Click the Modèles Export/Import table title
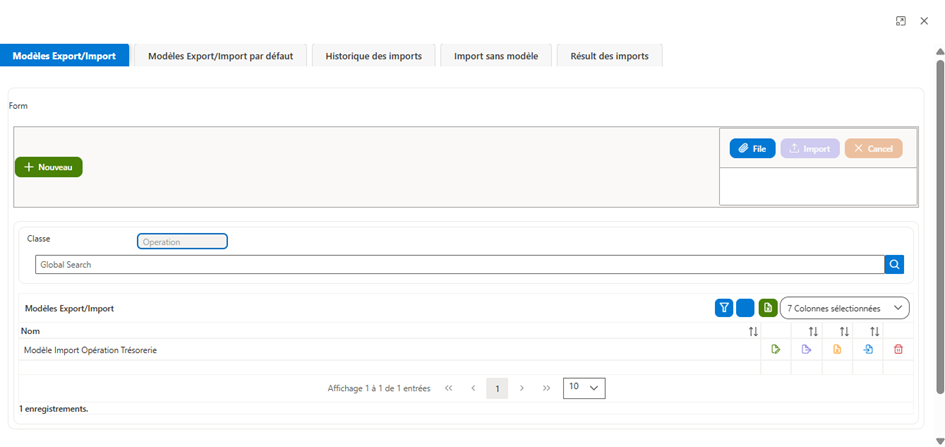945x447 pixels. [x=69, y=308]
